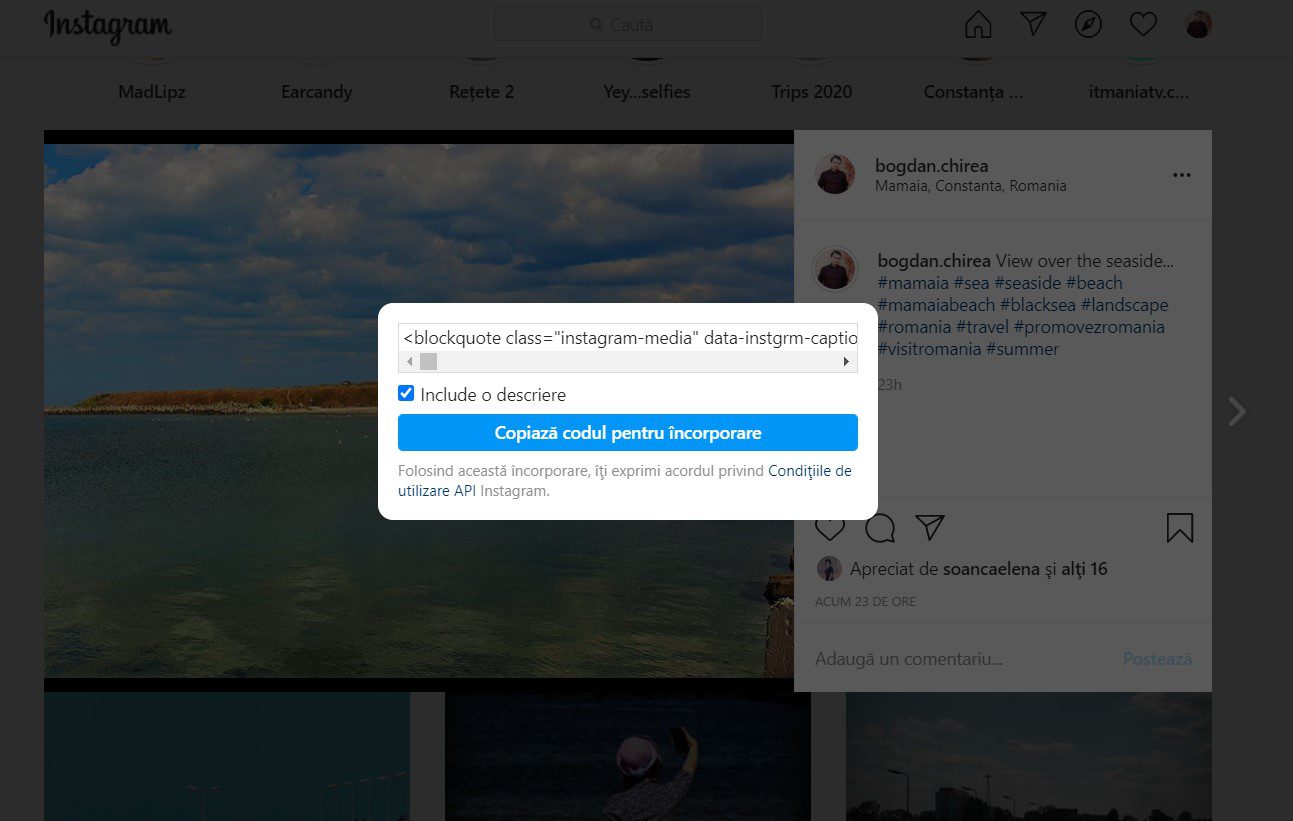
Task: Open hashtag #landscape
Action: [x=1124, y=305]
